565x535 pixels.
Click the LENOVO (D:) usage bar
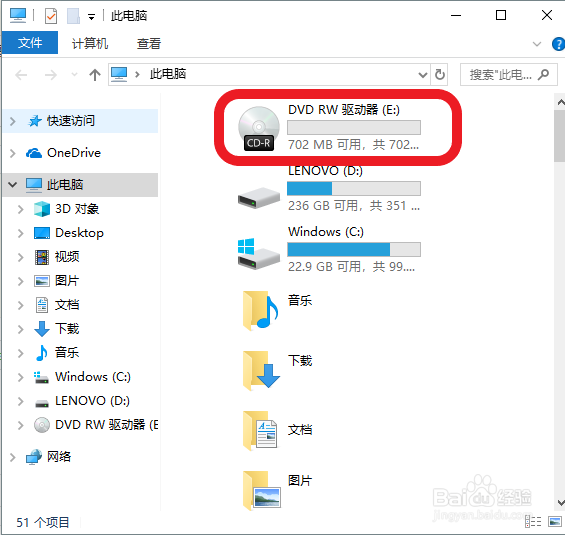click(x=354, y=188)
